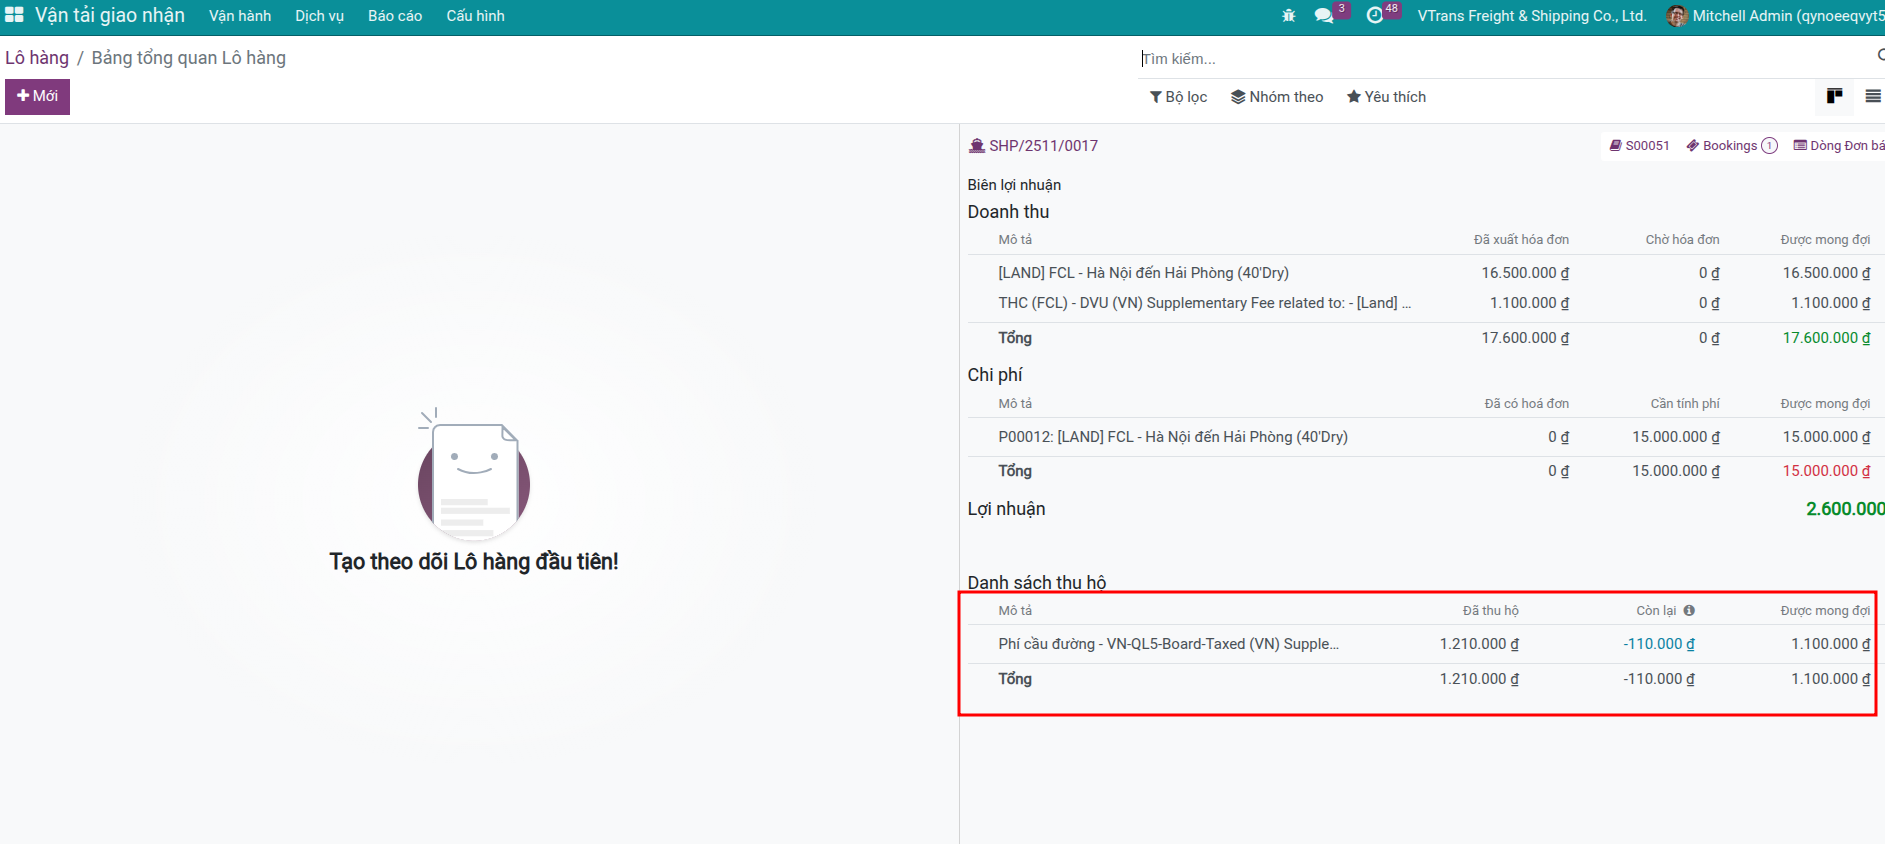Switch to kanban view icon
Viewport: 1885px width, 844px height.
(x=1834, y=96)
